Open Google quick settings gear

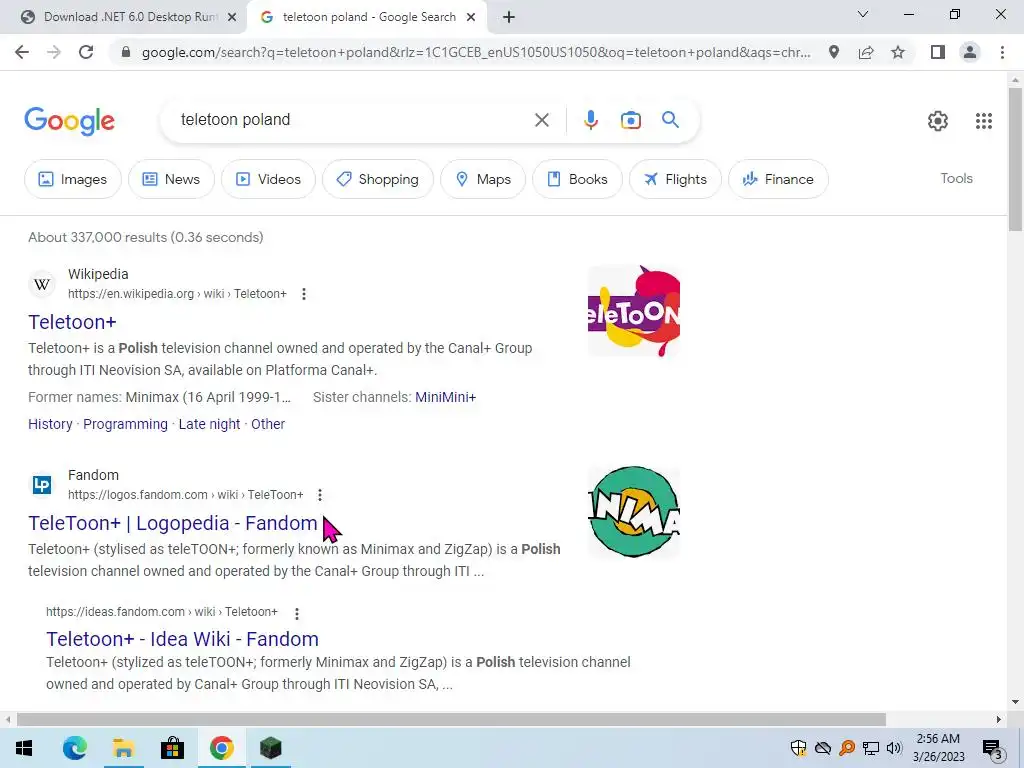click(x=938, y=121)
